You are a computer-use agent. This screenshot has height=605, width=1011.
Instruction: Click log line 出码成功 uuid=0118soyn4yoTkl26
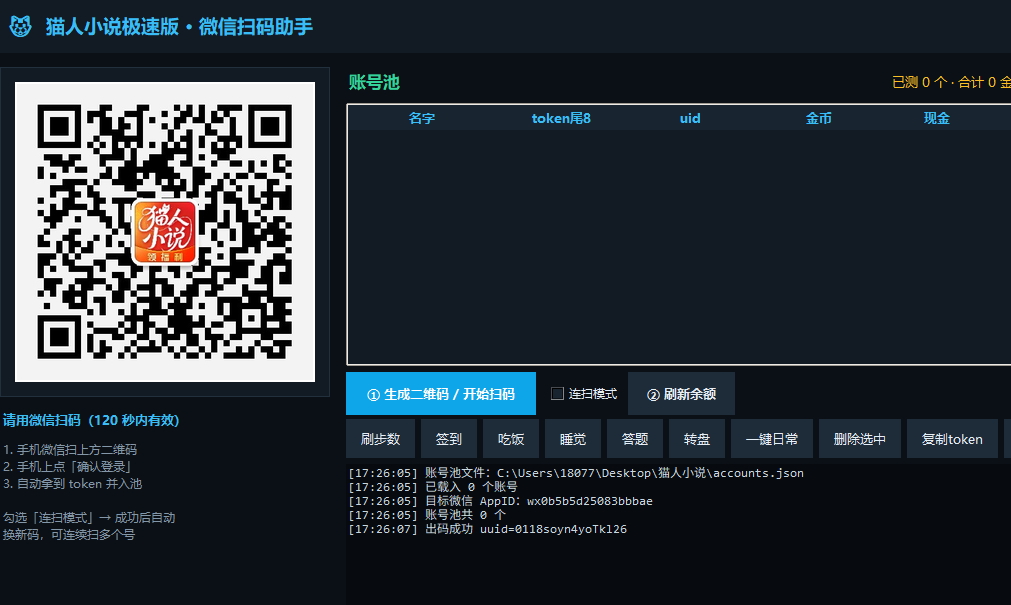[487, 530]
